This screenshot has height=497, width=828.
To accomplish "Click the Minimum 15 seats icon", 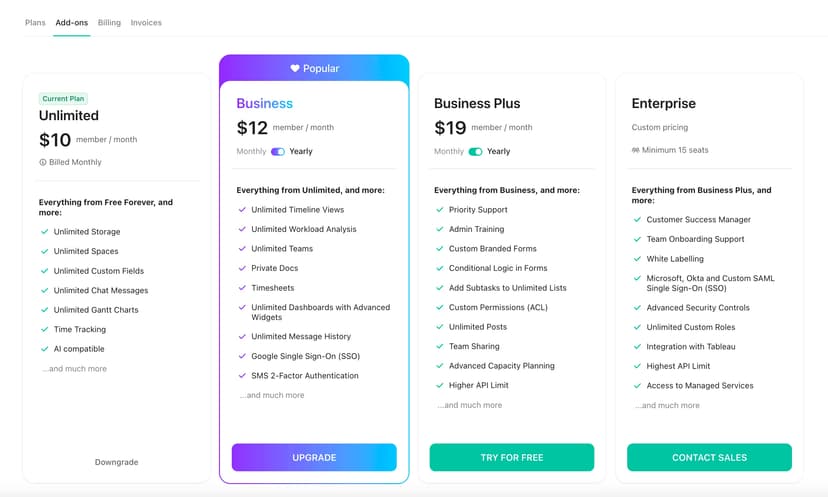I will (x=636, y=150).
